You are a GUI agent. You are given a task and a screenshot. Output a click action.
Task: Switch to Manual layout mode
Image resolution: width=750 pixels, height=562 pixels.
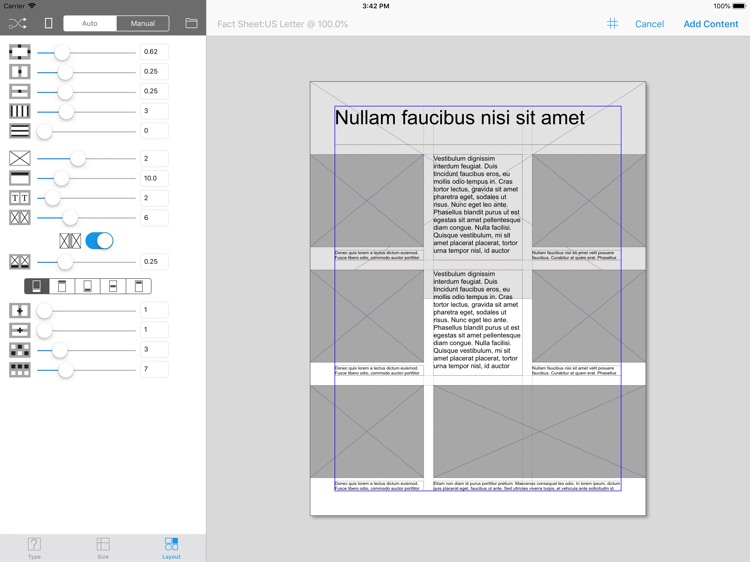point(143,23)
